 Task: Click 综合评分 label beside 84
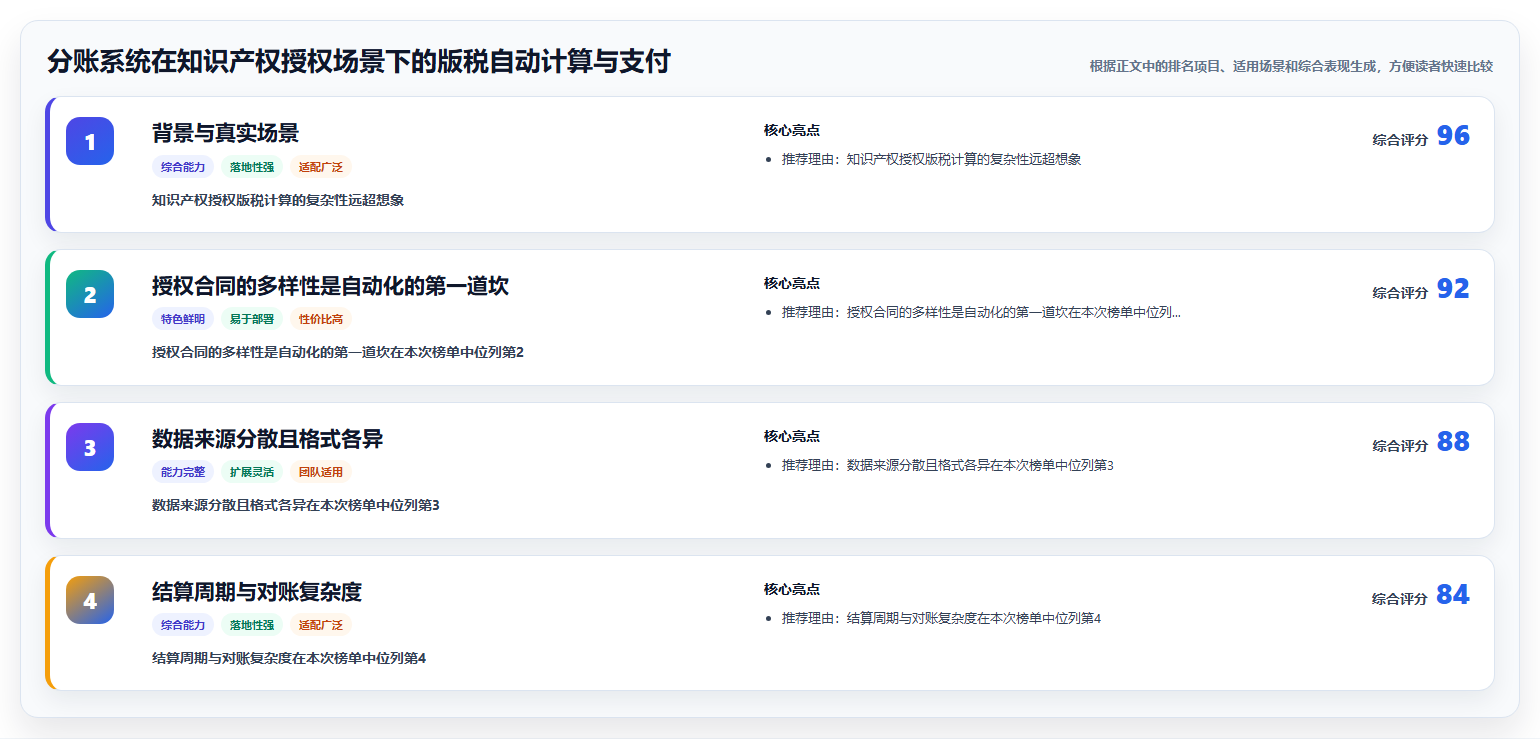[x=1400, y=599]
